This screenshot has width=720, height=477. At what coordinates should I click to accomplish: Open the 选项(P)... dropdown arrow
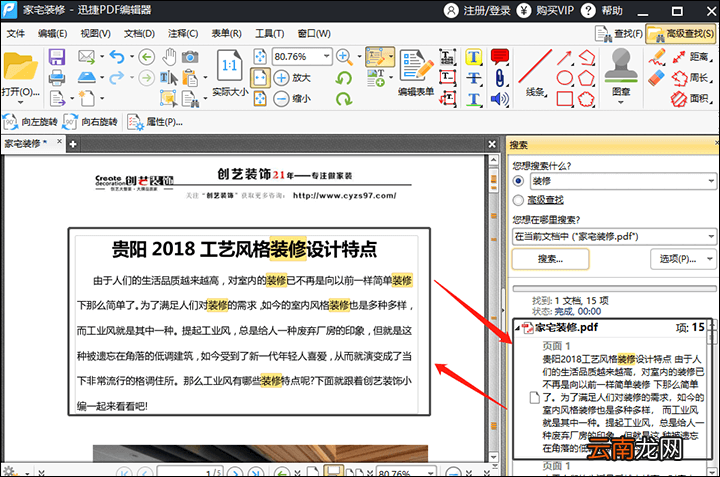(x=710, y=259)
